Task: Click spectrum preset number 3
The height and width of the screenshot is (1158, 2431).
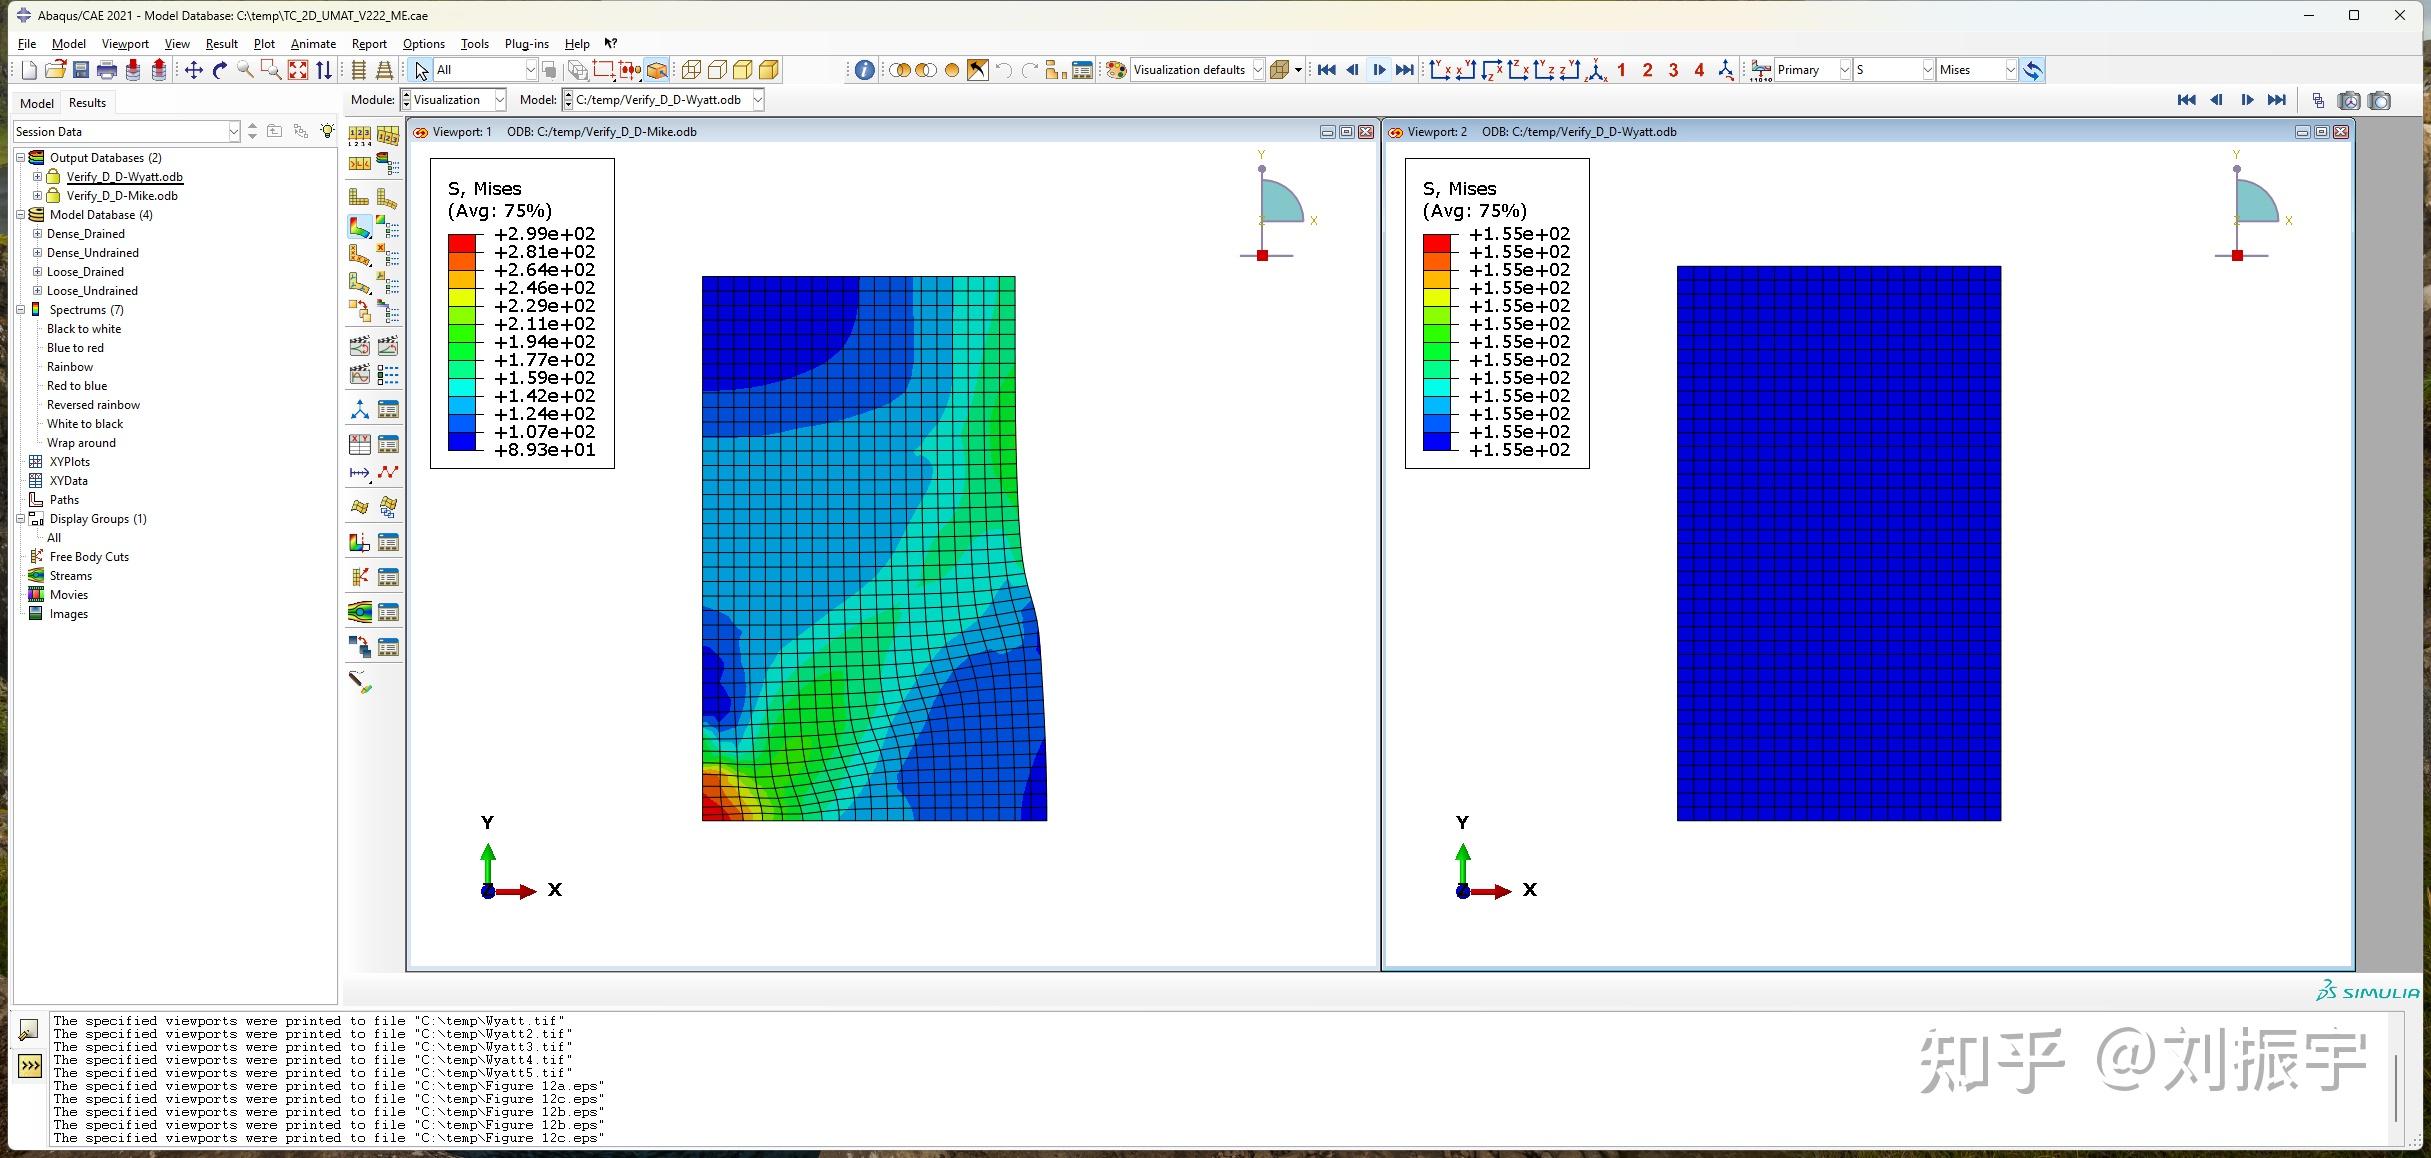Action: 1672,70
